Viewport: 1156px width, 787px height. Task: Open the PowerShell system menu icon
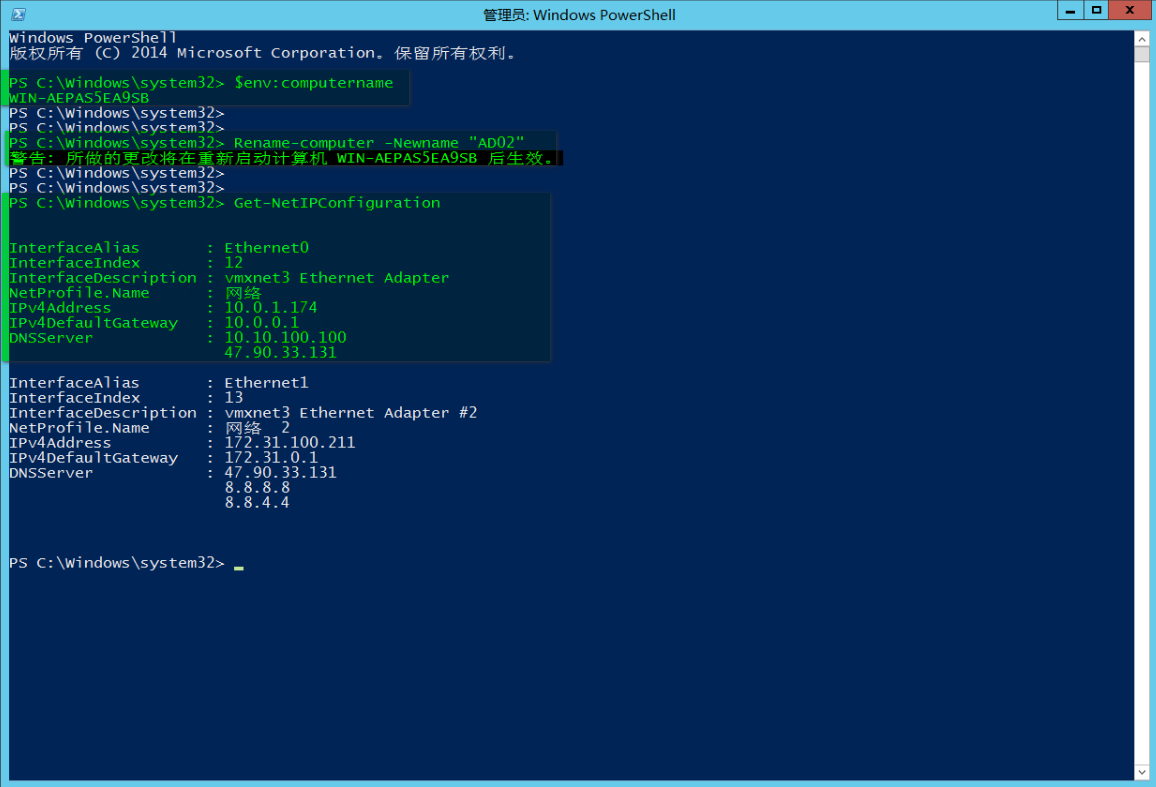[x=18, y=14]
